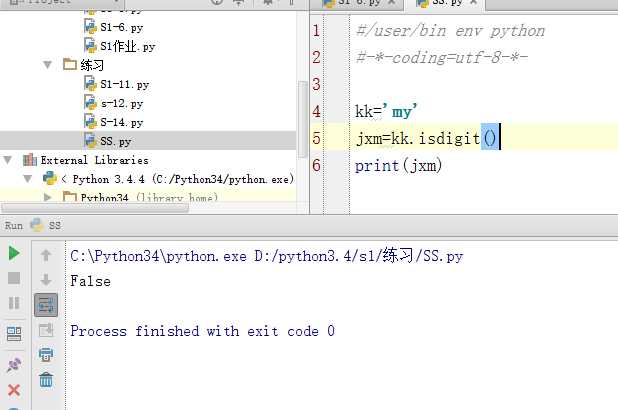Click the External Libraries bar-chart icon
The height and width of the screenshot is (410, 618).
point(30,160)
